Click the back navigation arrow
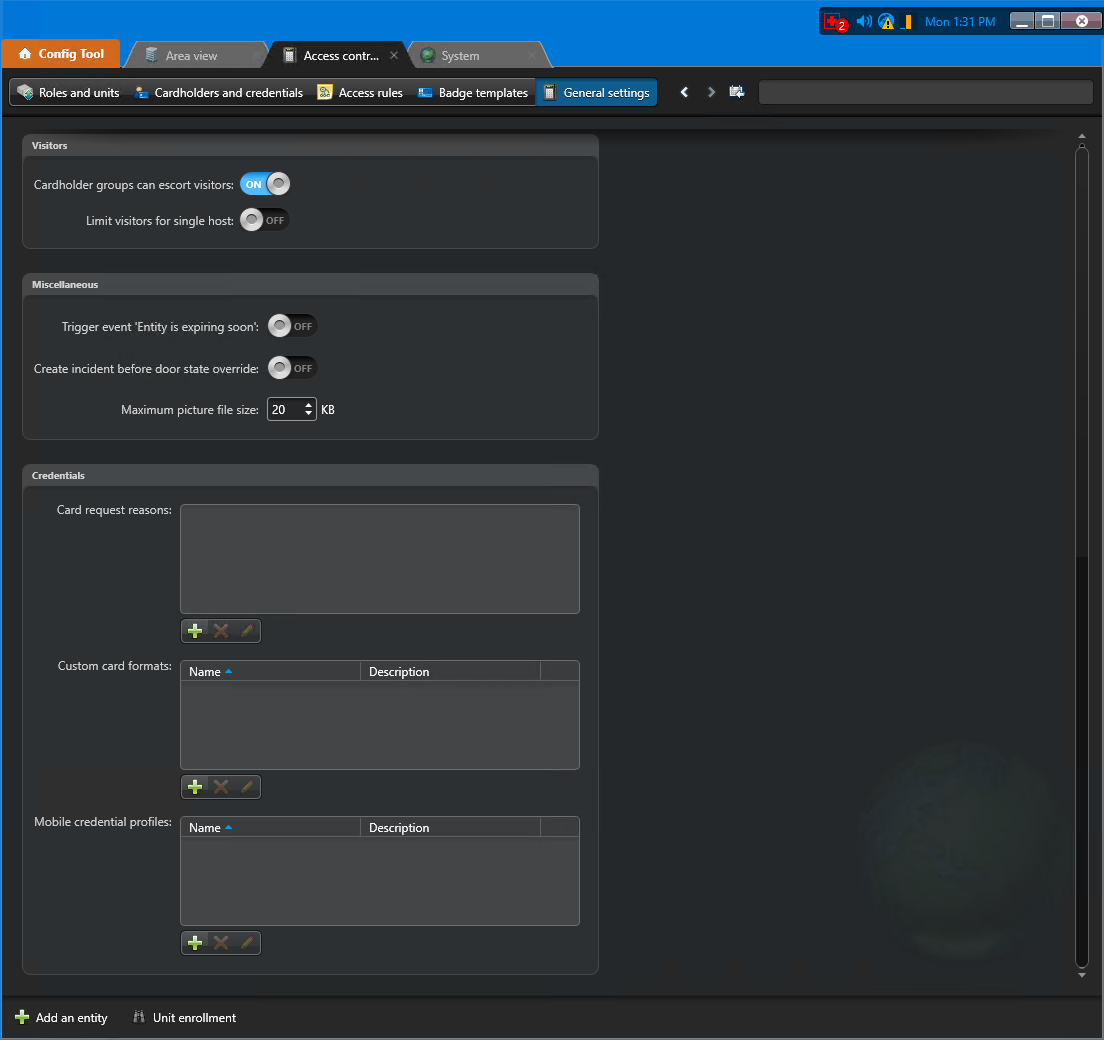1104x1040 pixels. coord(684,91)
